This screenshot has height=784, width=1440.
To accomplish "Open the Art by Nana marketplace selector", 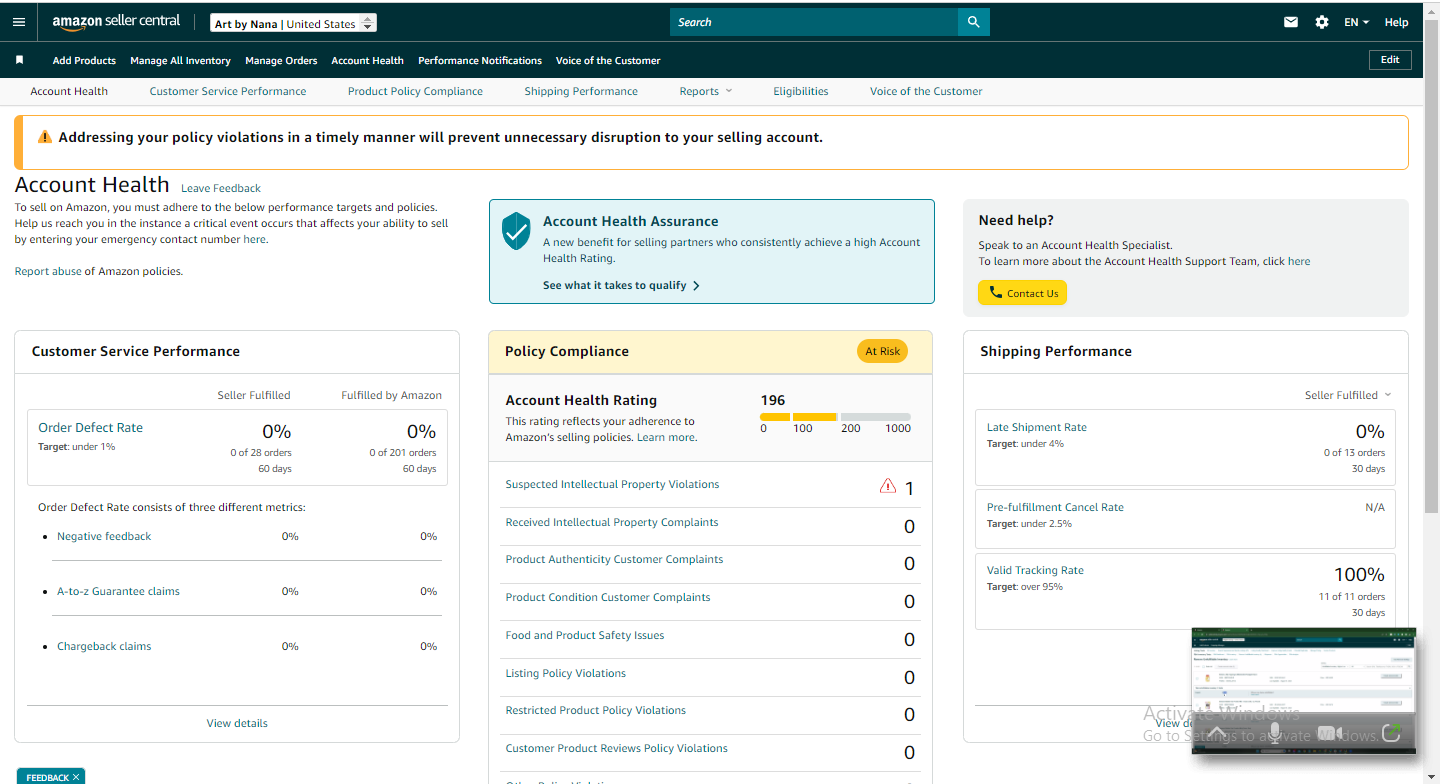I will pos(294,23).
